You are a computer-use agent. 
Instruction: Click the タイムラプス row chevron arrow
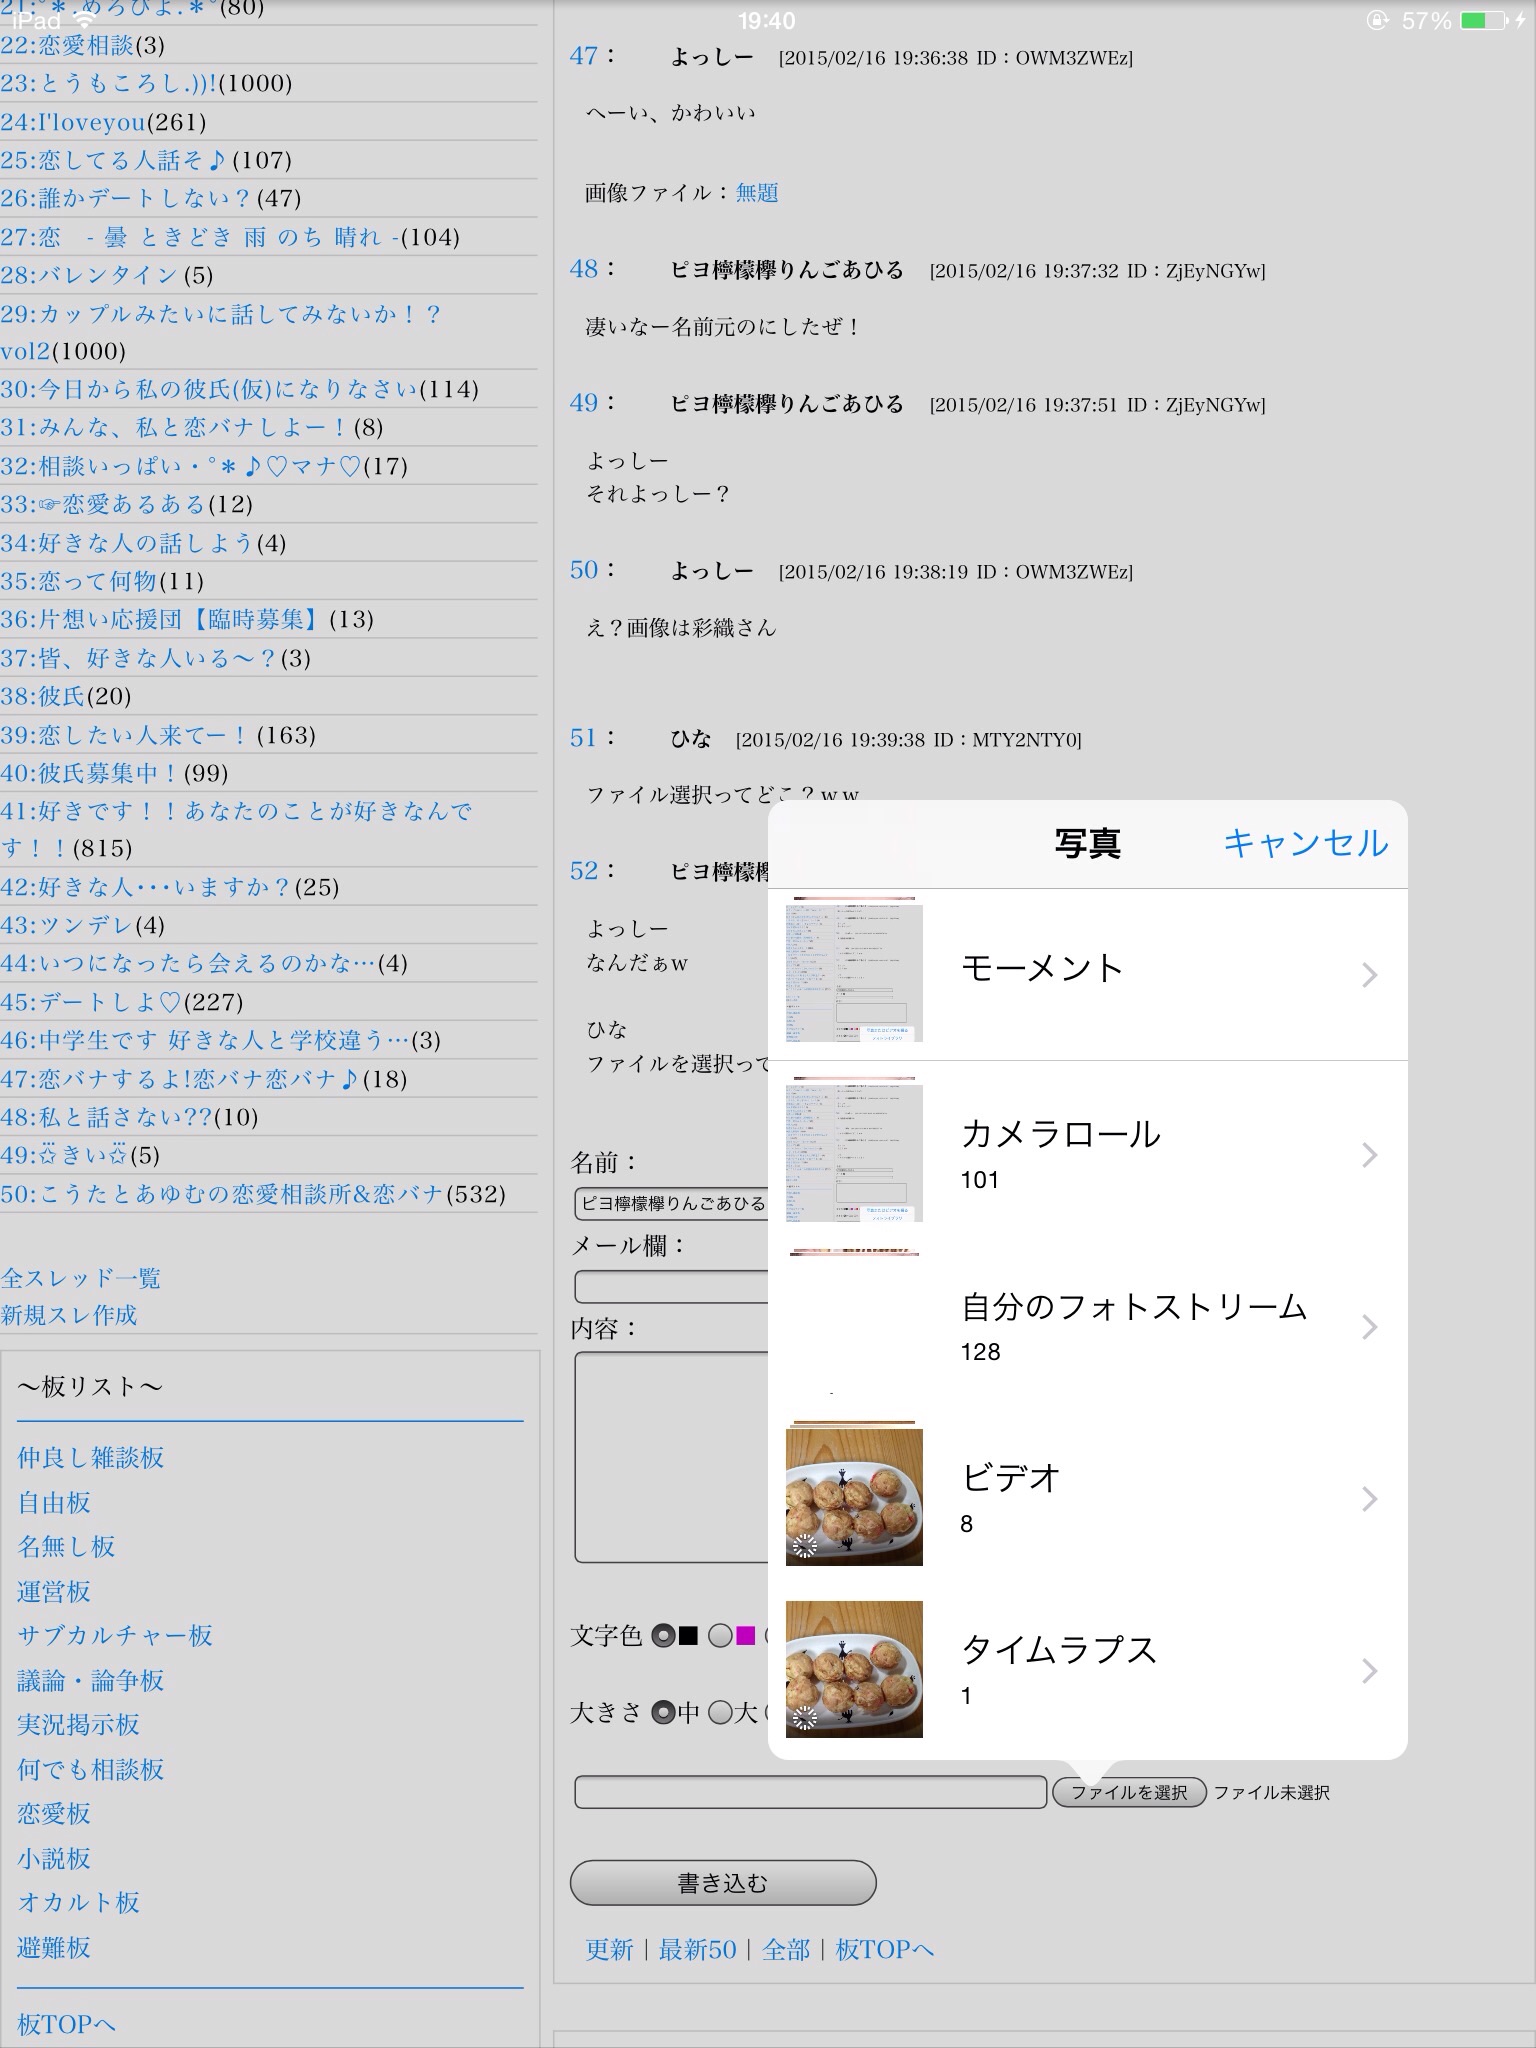click(x=1369, y=1671)
